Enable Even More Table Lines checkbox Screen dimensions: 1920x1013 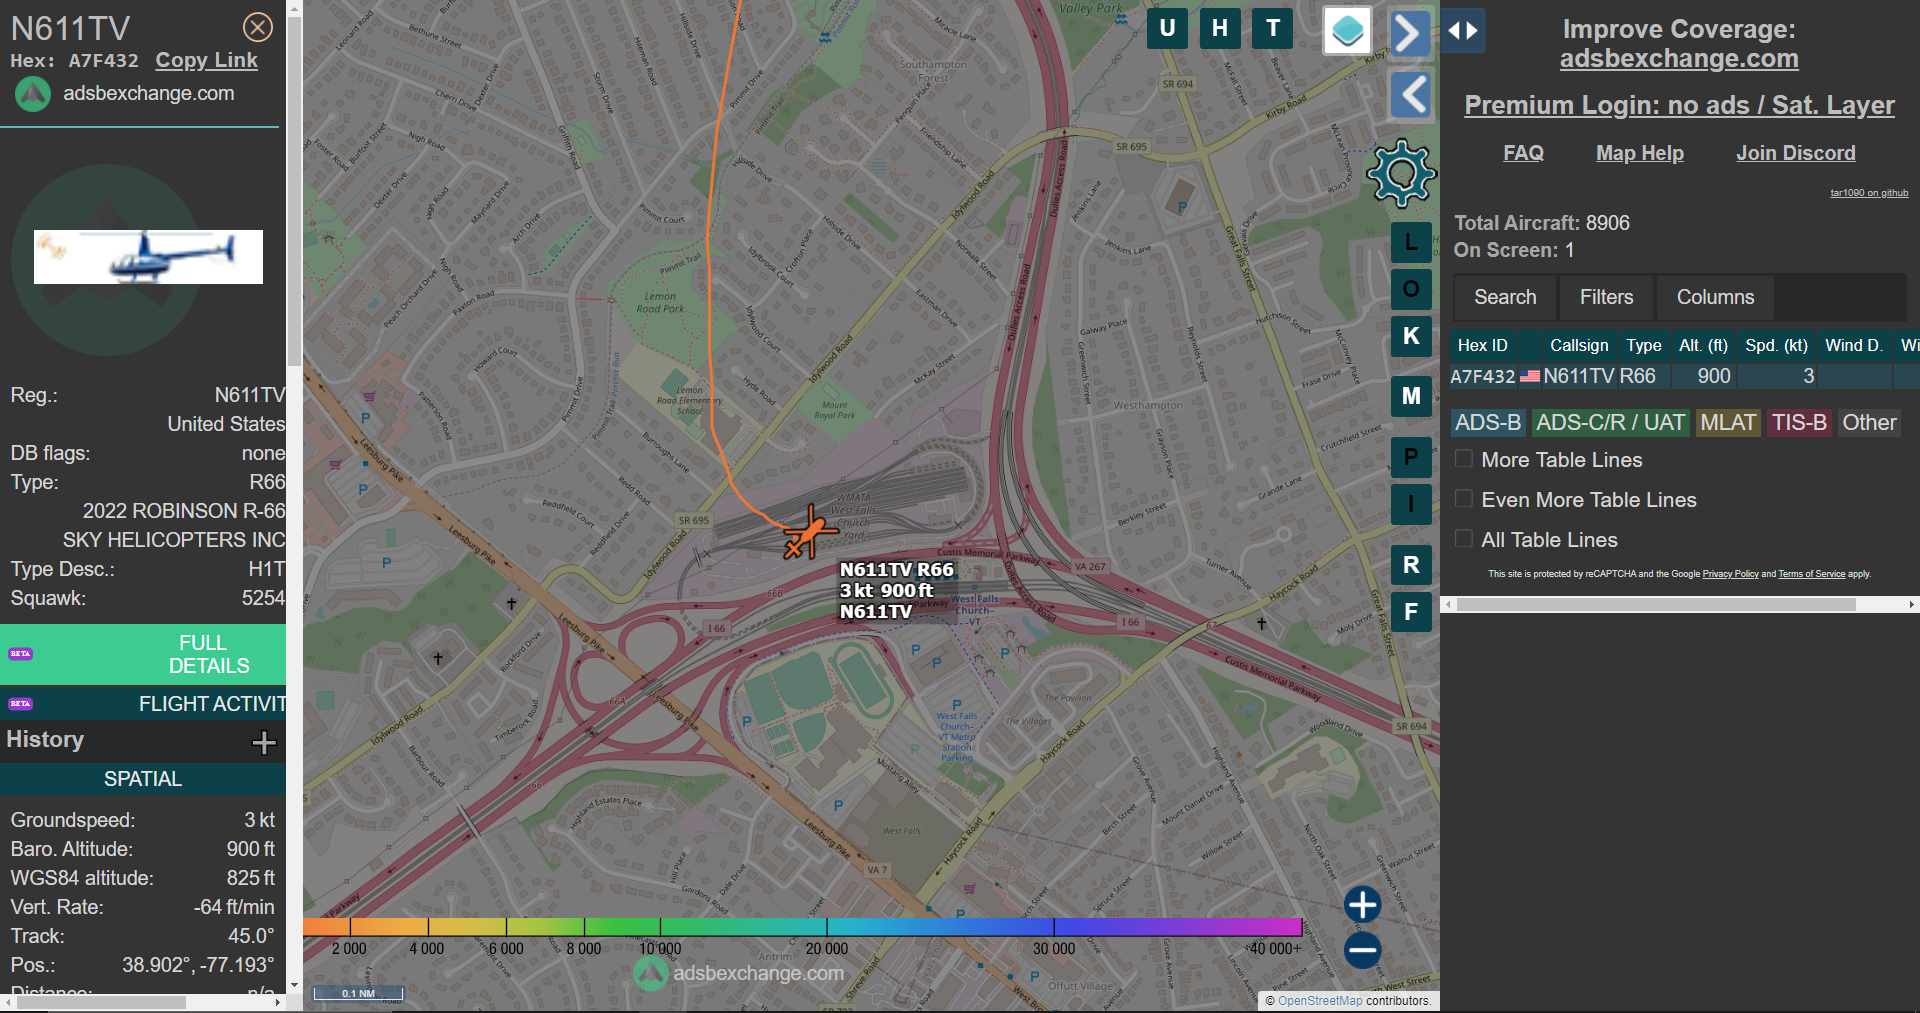(1464, 499)
